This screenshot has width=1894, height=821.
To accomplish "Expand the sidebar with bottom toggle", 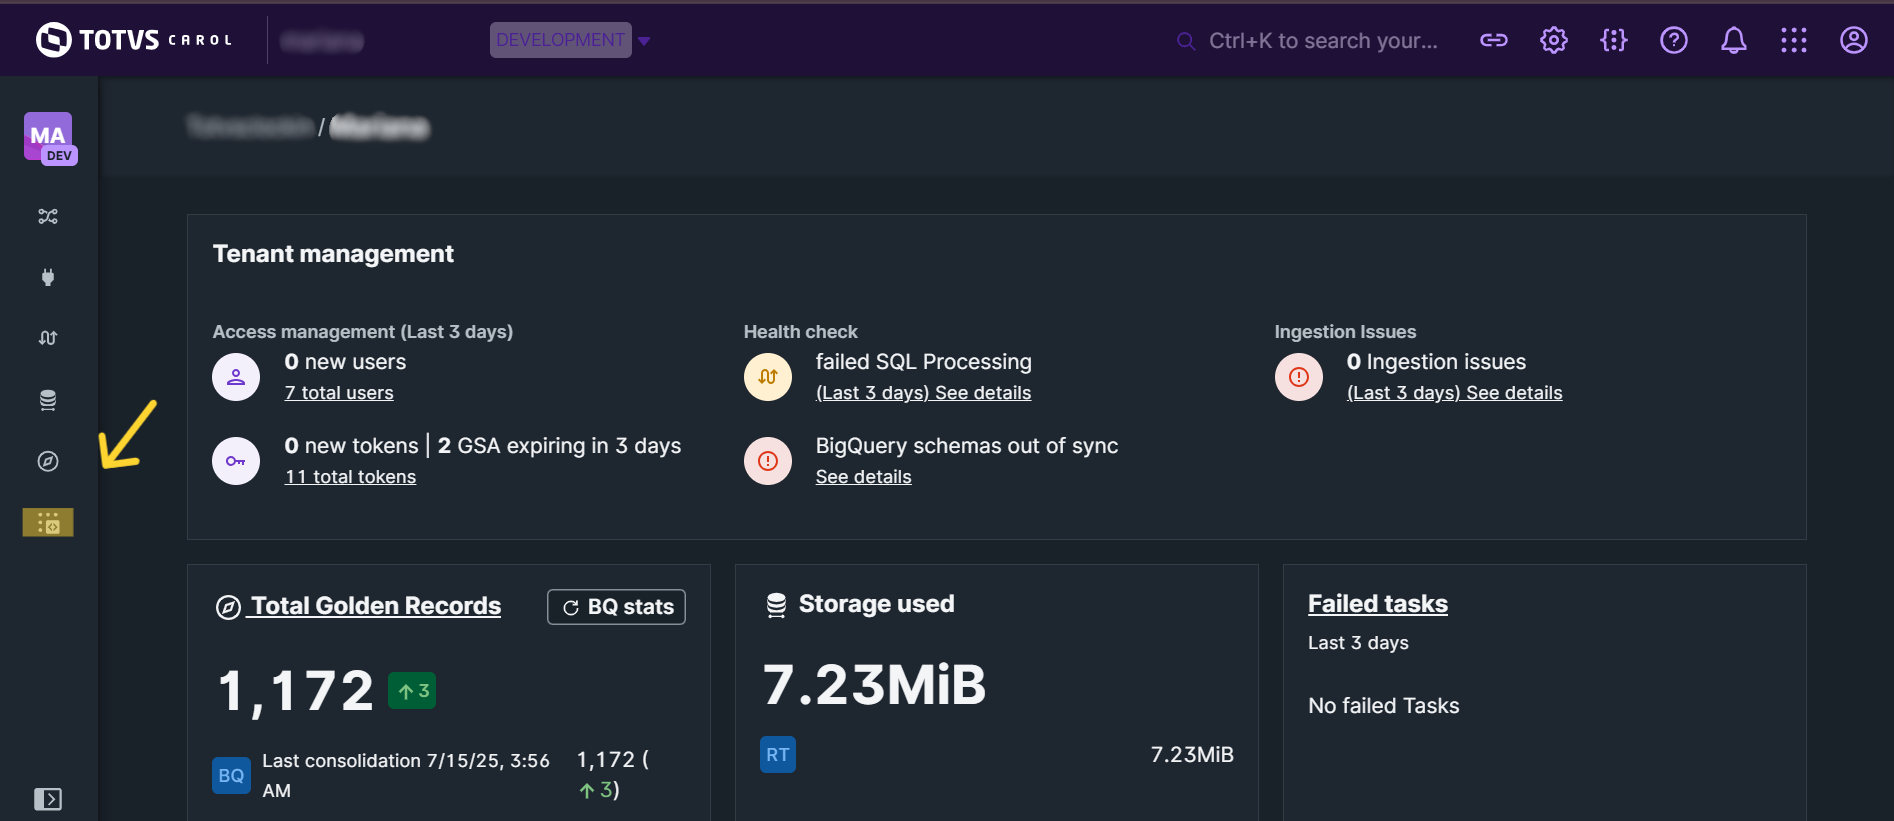I will point(48,799).
